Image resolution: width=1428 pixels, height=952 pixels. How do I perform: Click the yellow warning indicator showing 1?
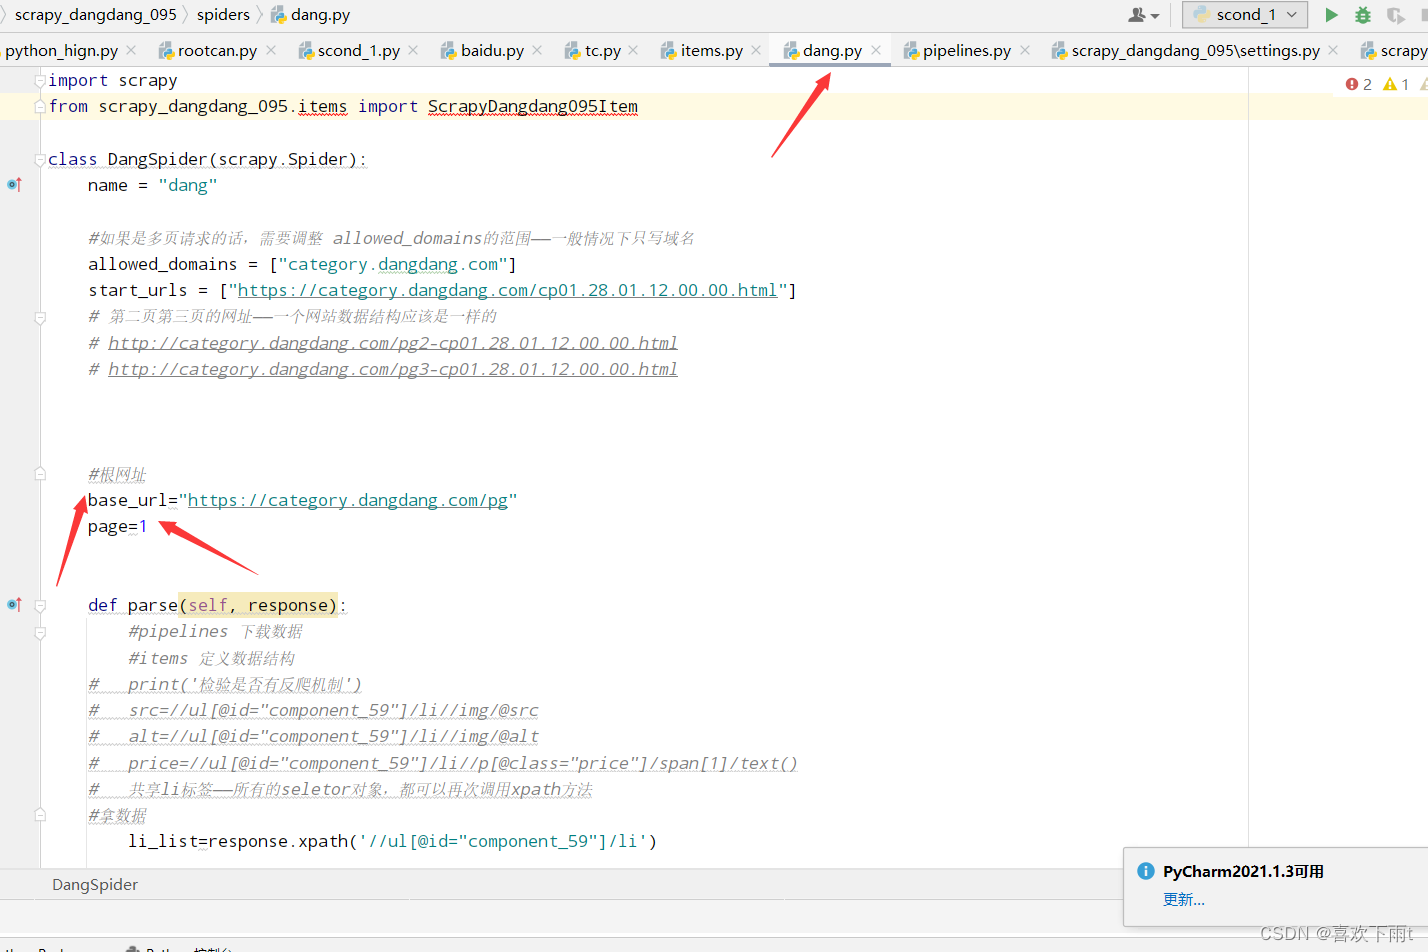(x=1396, y=84)
